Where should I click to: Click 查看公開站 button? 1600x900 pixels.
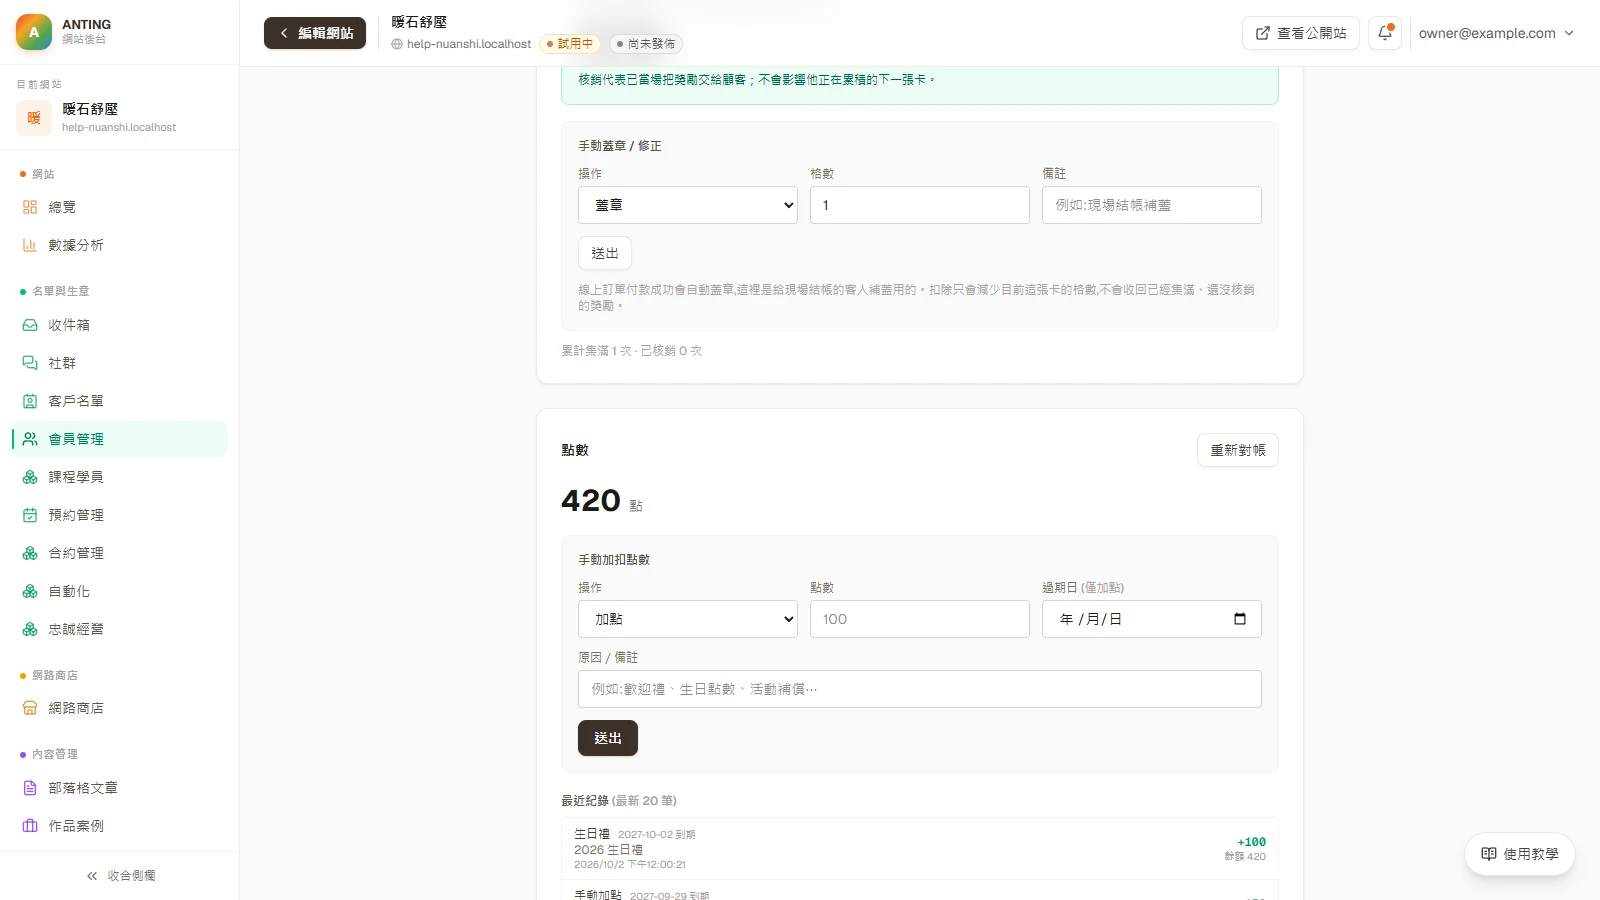[x=1300, y=33]
